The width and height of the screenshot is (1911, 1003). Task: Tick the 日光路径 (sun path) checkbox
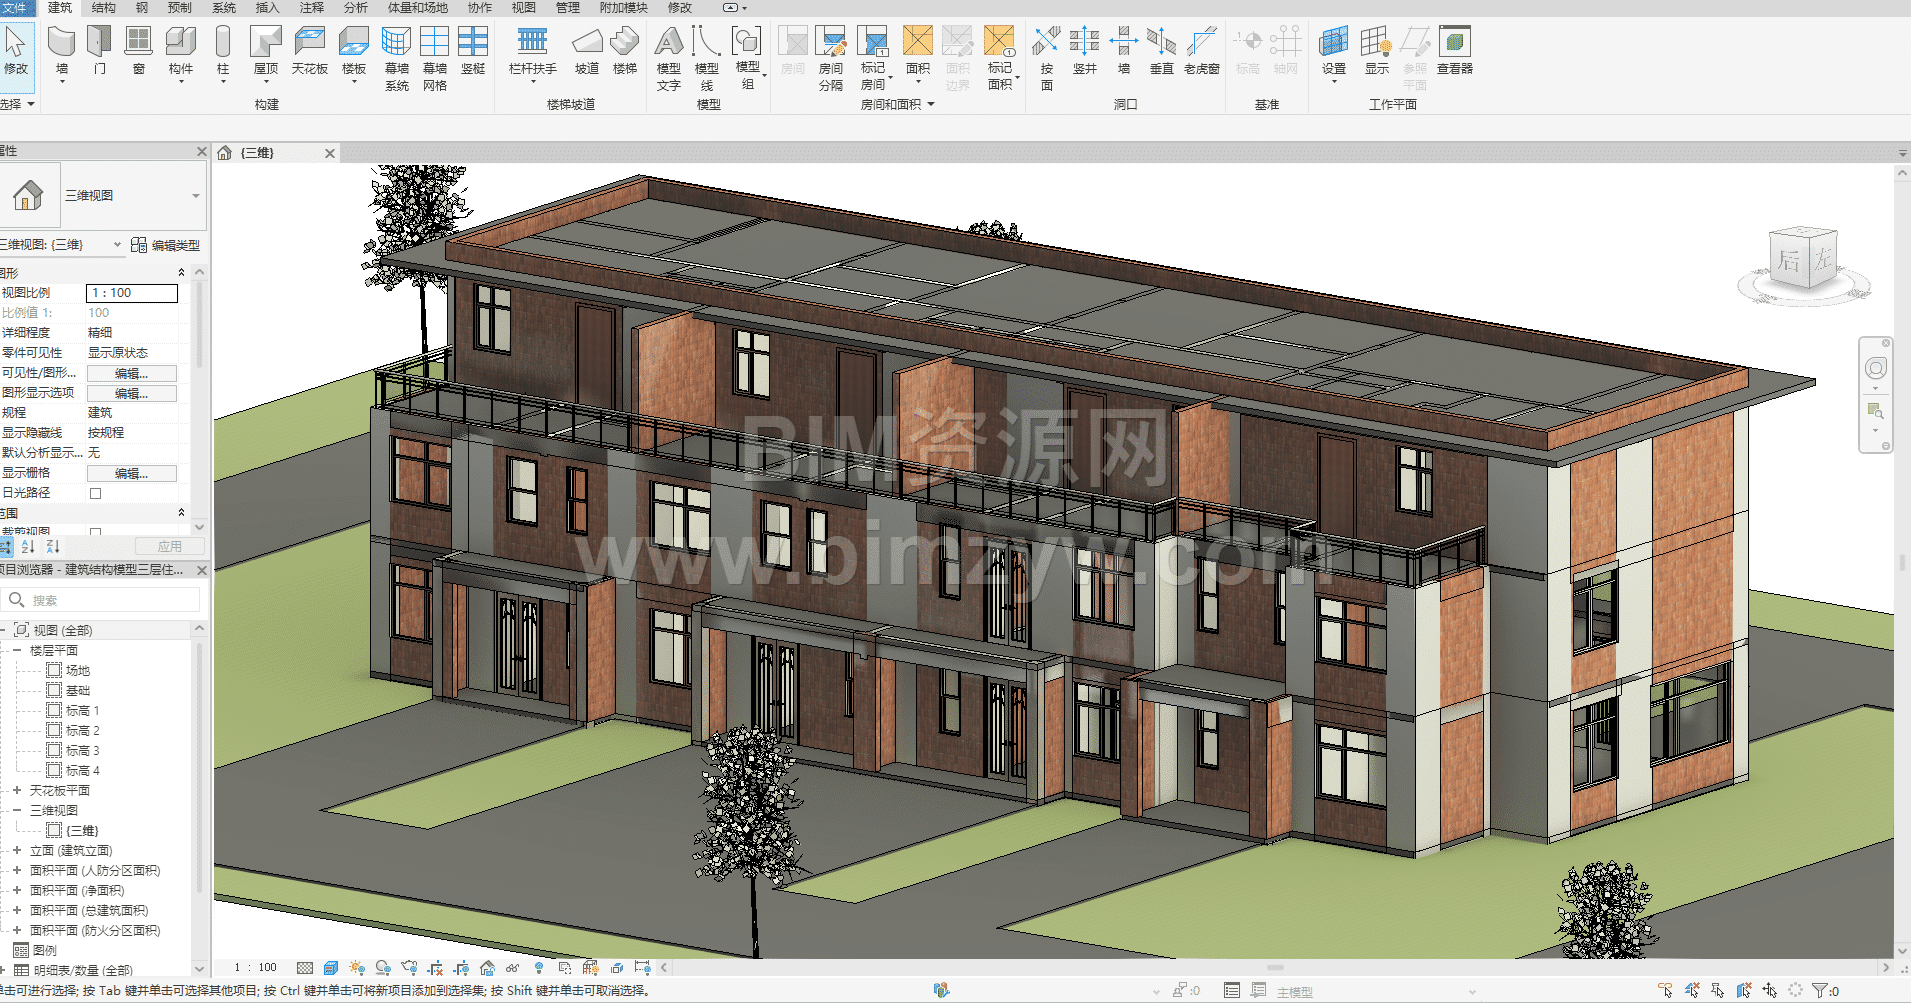(x=96, y=493)
